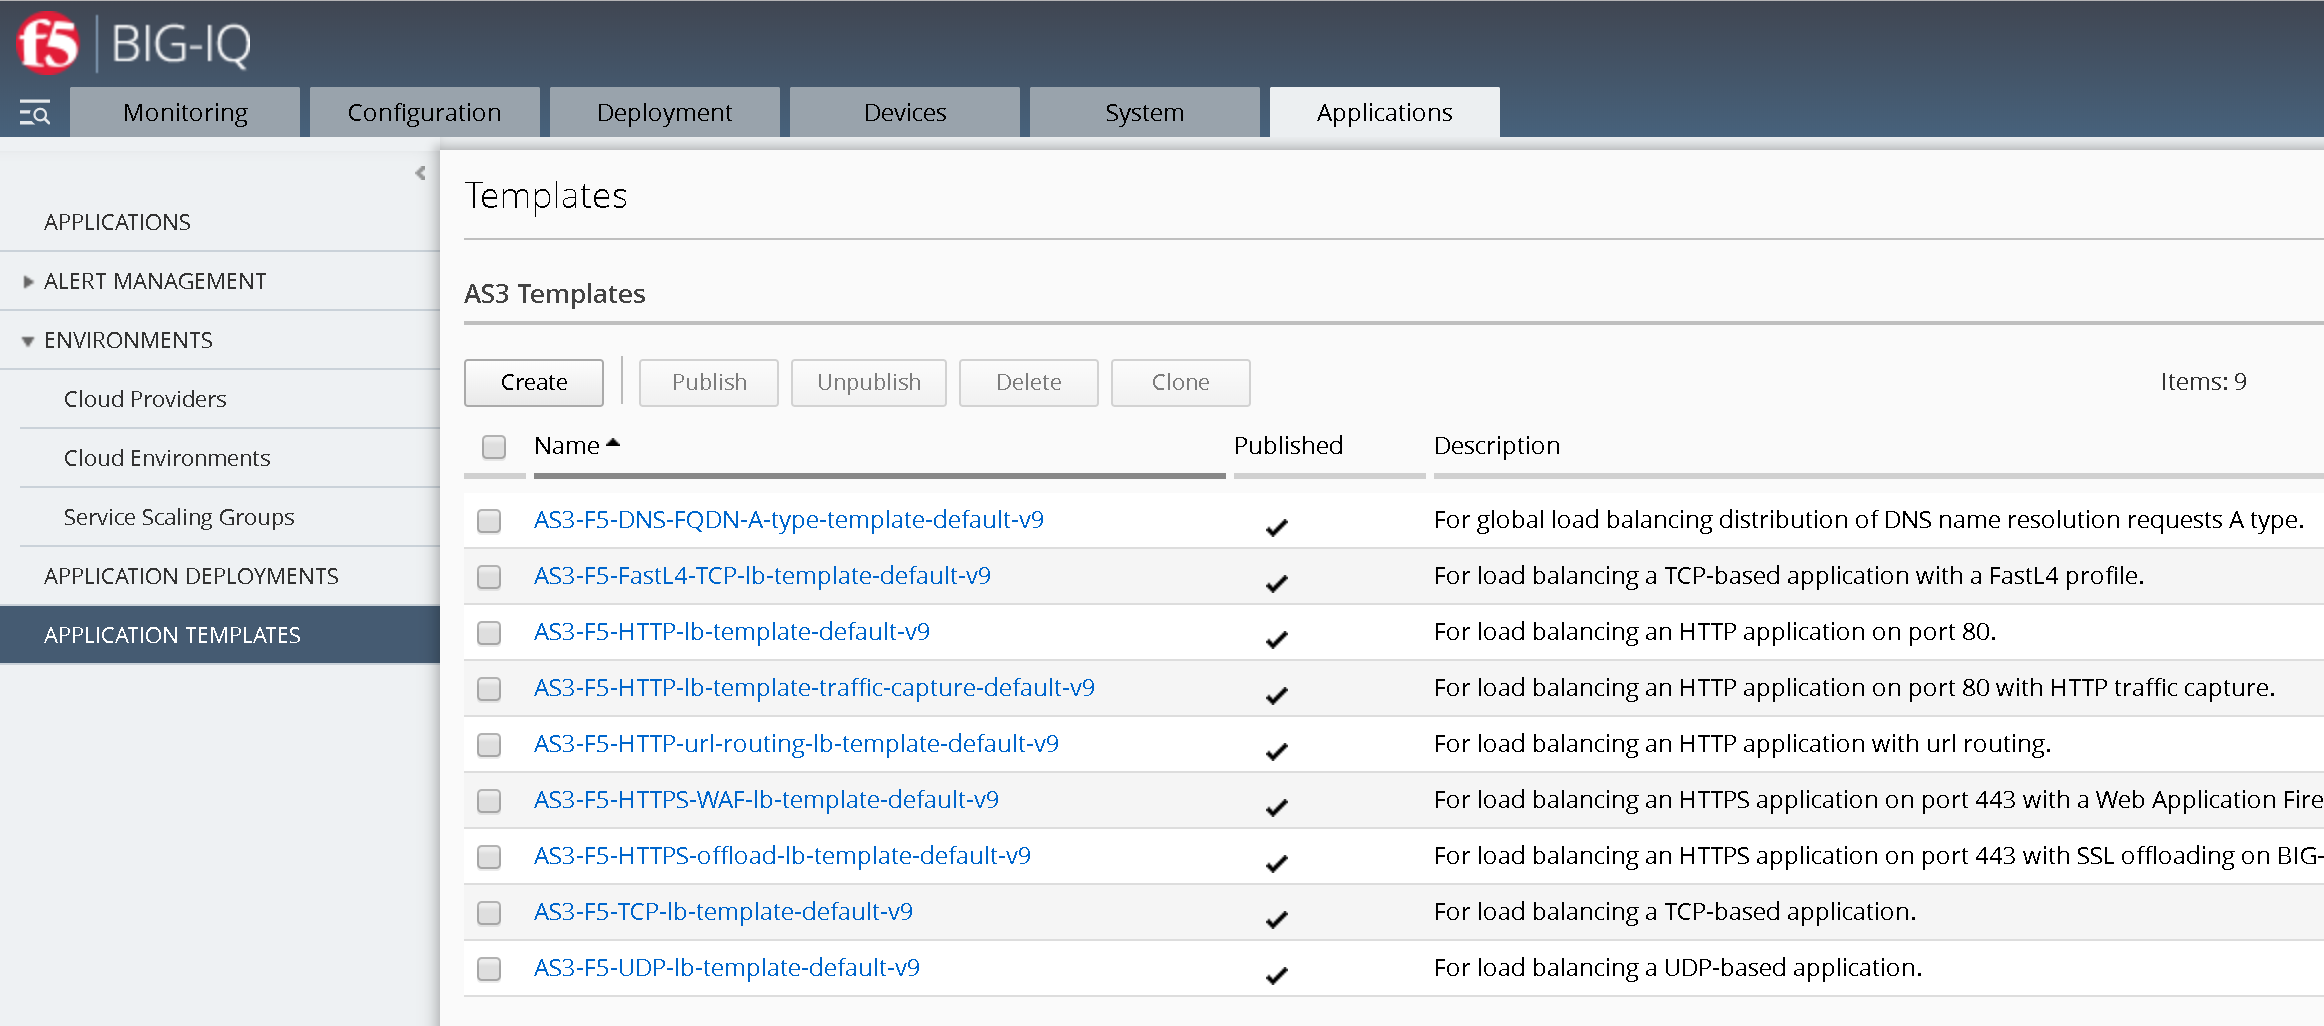
Task: Open AS3-F5-FastL4-TCP-lb-template-default-v9 link
Action: click(x=762, y=575)
